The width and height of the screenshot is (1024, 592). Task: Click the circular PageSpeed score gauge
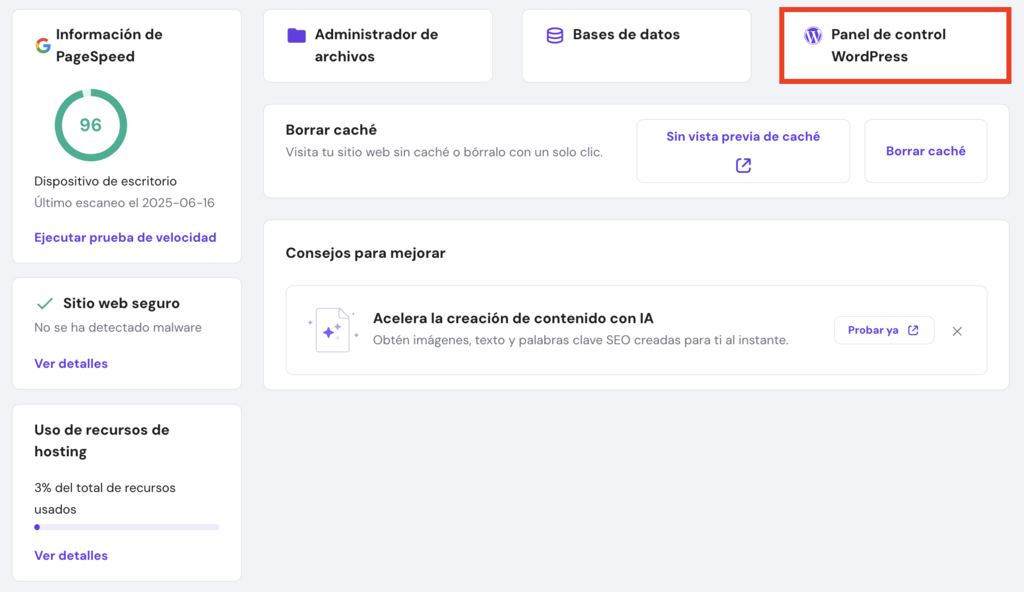(90, 125)
